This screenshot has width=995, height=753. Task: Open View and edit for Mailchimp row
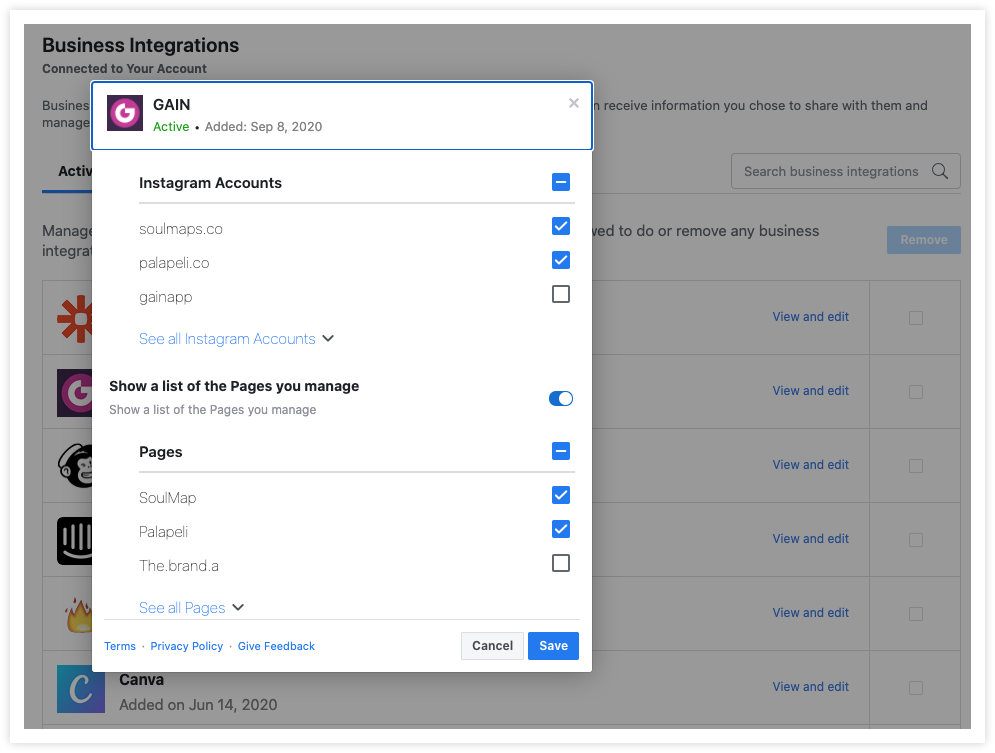[810, 464]
